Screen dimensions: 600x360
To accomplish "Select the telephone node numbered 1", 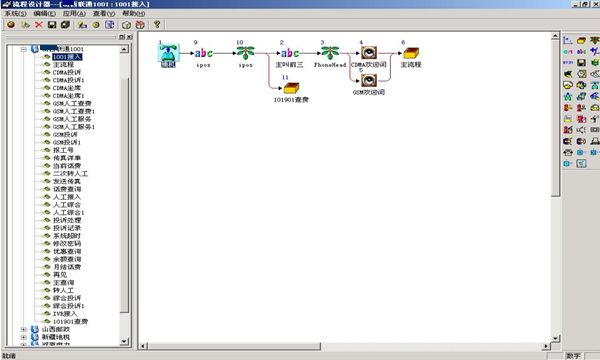I will (168, 53).
